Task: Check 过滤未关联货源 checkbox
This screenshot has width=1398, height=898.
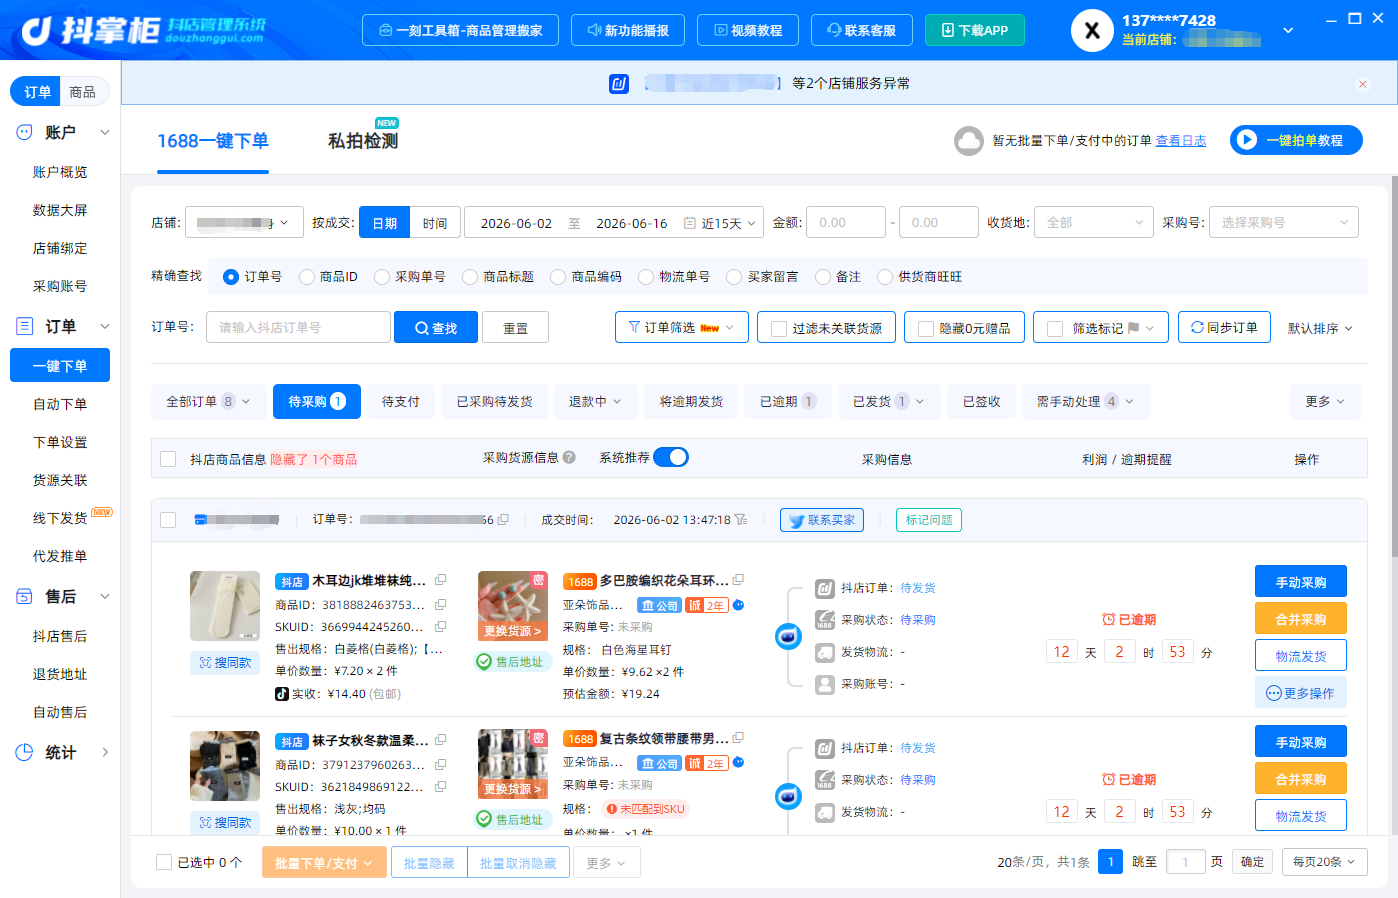Action: (x=779, y=328)
